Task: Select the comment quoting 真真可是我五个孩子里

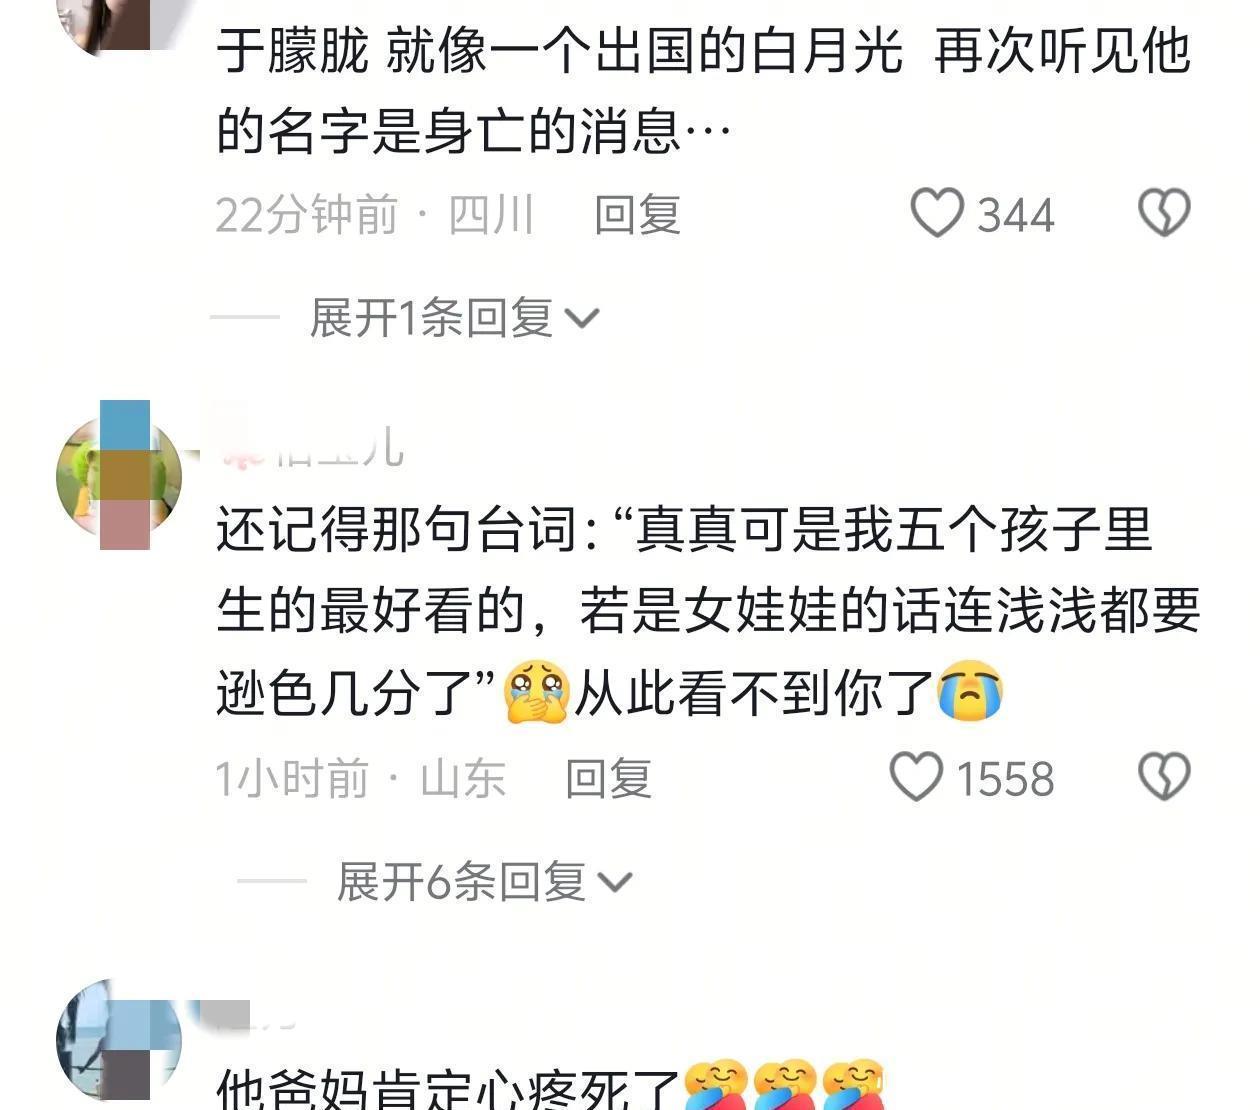Action: (x=708, y=612)
